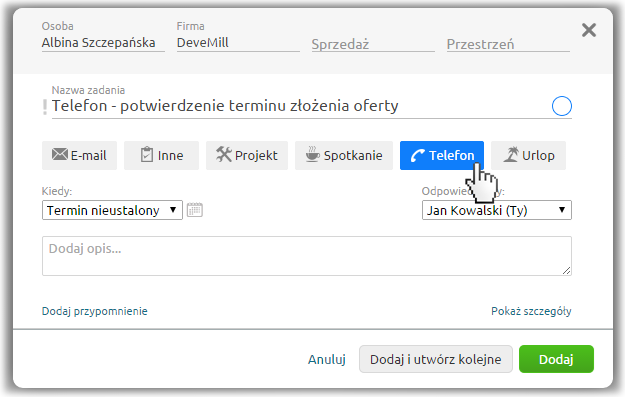Pick the Urlop task type

click(x=529, y=155)
